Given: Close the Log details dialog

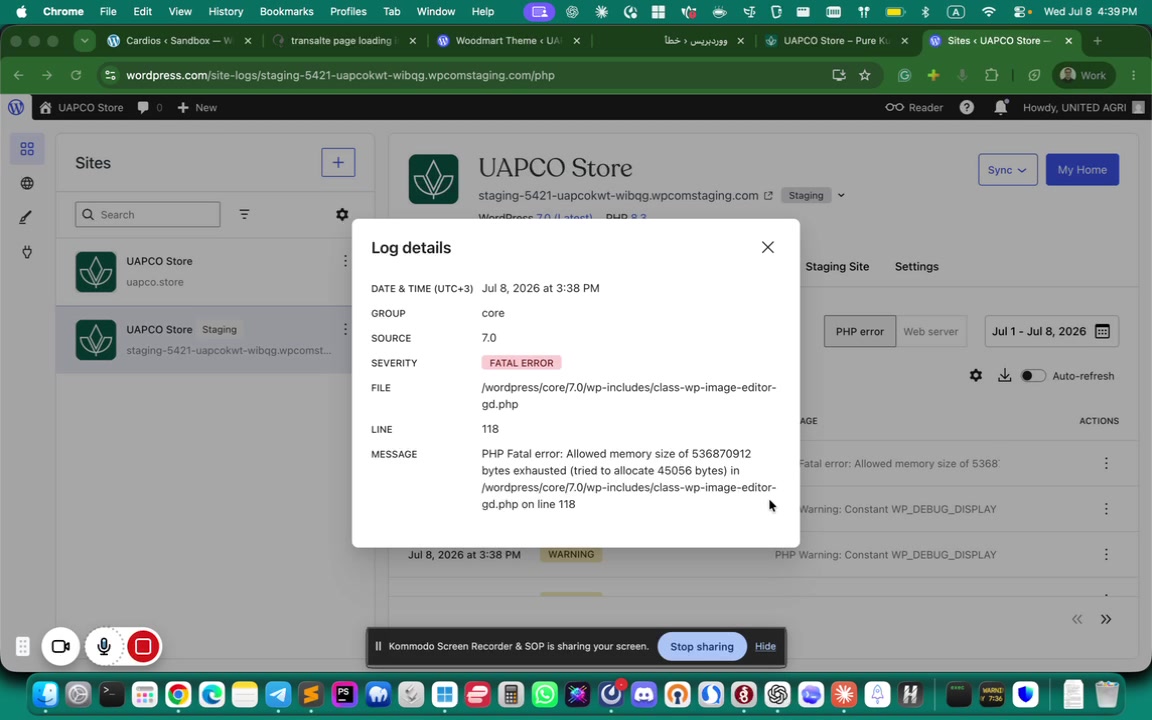Looking at the screenshot, I should pyautogui.click(x=768, y=248).
